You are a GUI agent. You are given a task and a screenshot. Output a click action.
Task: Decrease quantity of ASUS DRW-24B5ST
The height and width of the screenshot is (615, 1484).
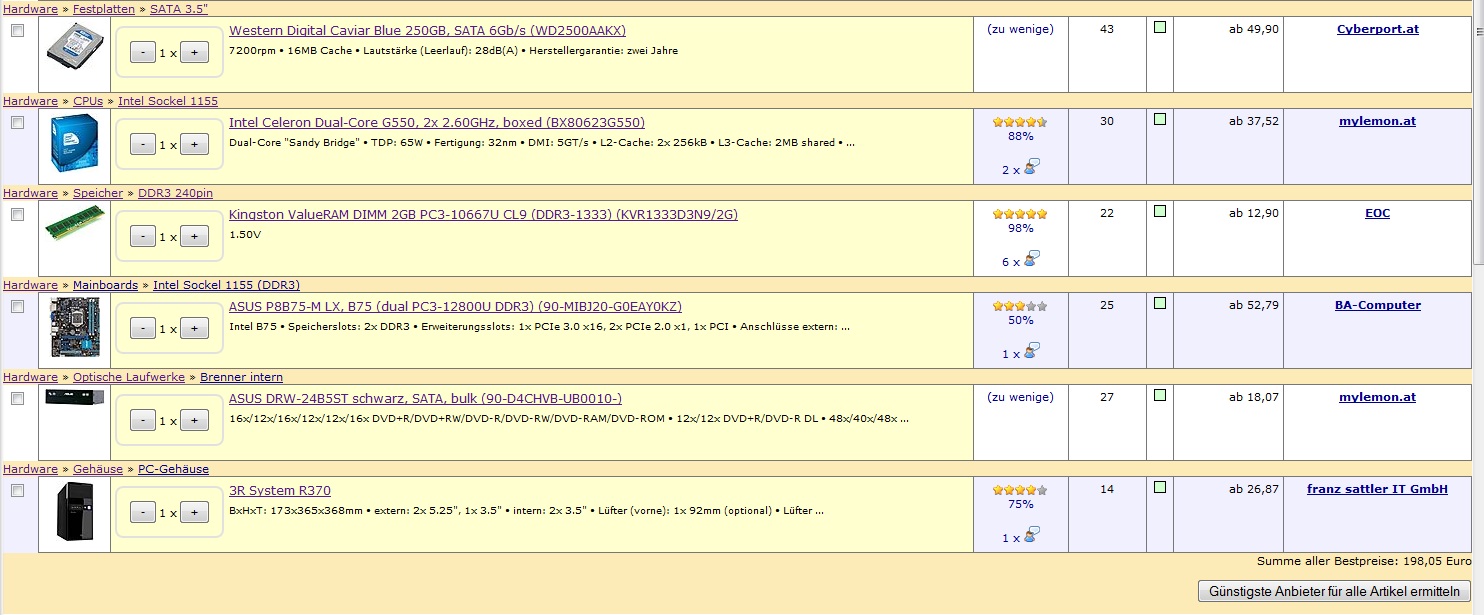coord(143,420)
